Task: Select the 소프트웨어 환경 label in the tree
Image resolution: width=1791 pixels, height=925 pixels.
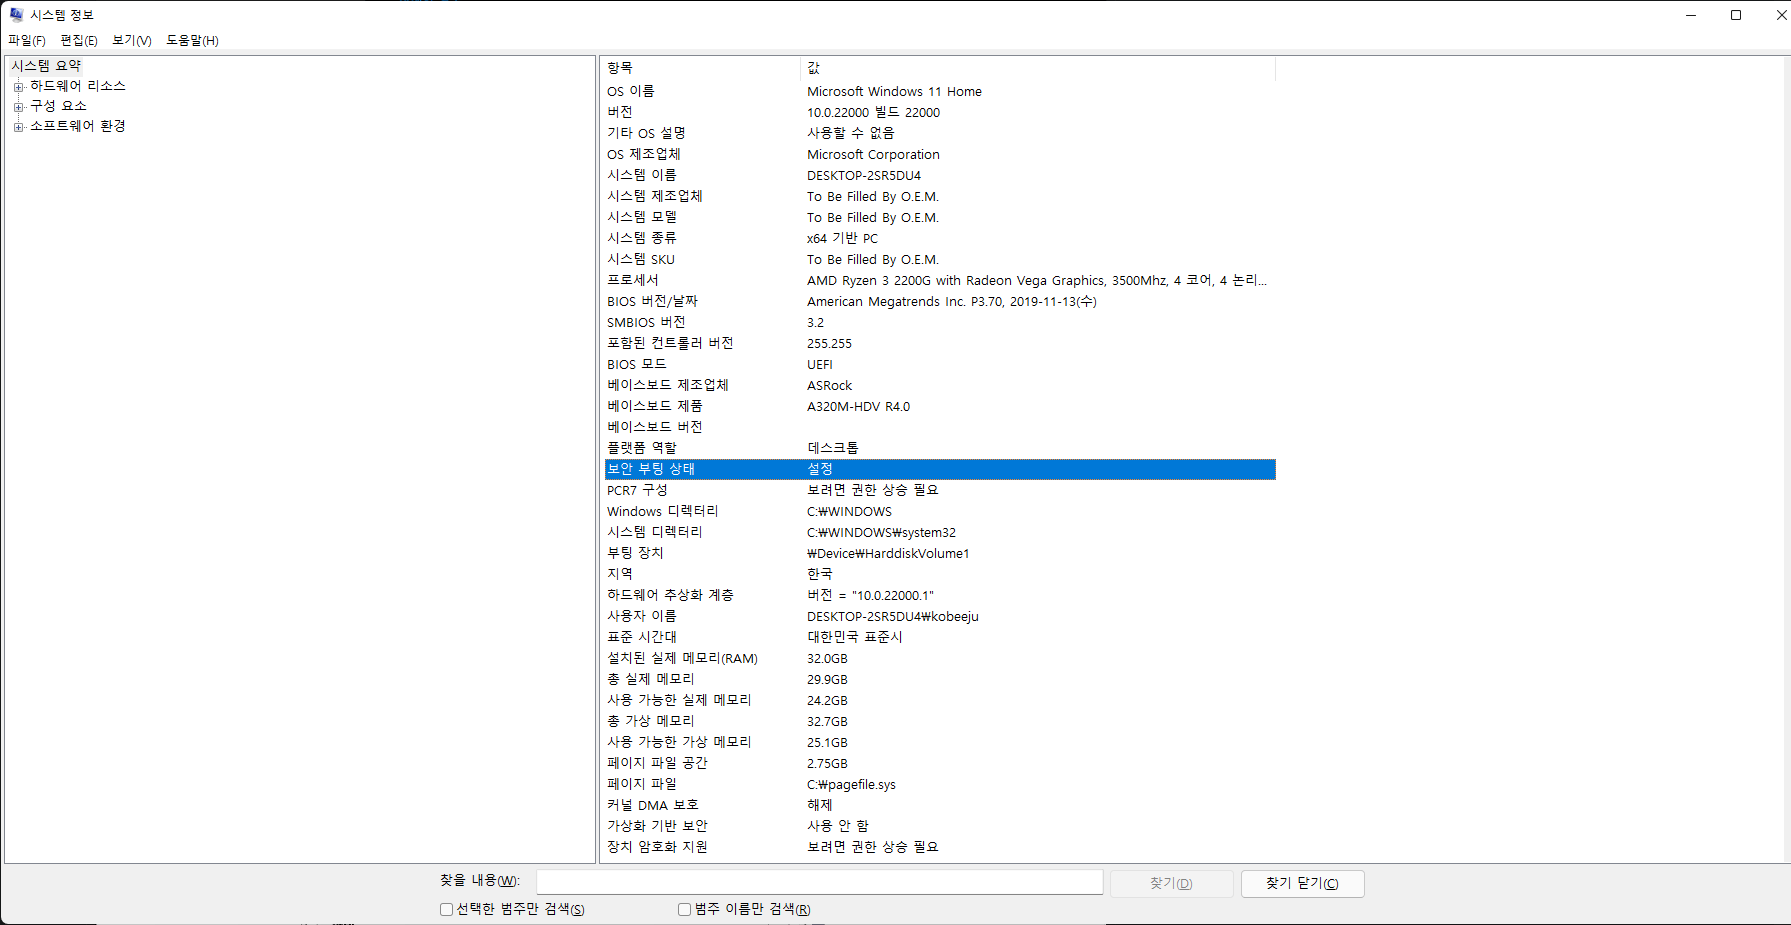Action: click(x=78, y=126)
